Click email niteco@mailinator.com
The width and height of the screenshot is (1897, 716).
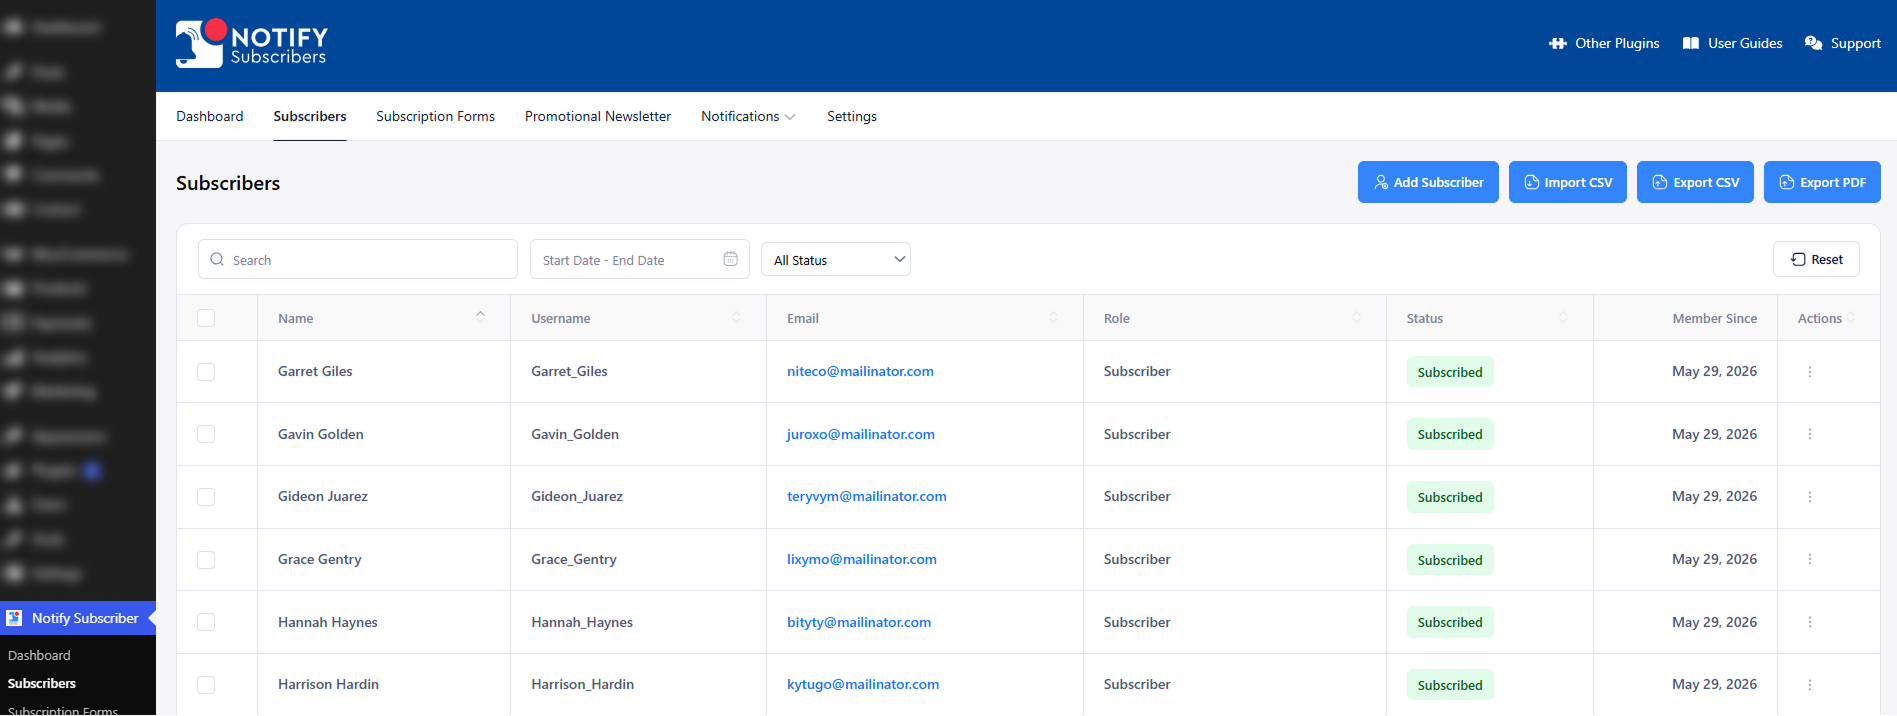pos(860,371)
